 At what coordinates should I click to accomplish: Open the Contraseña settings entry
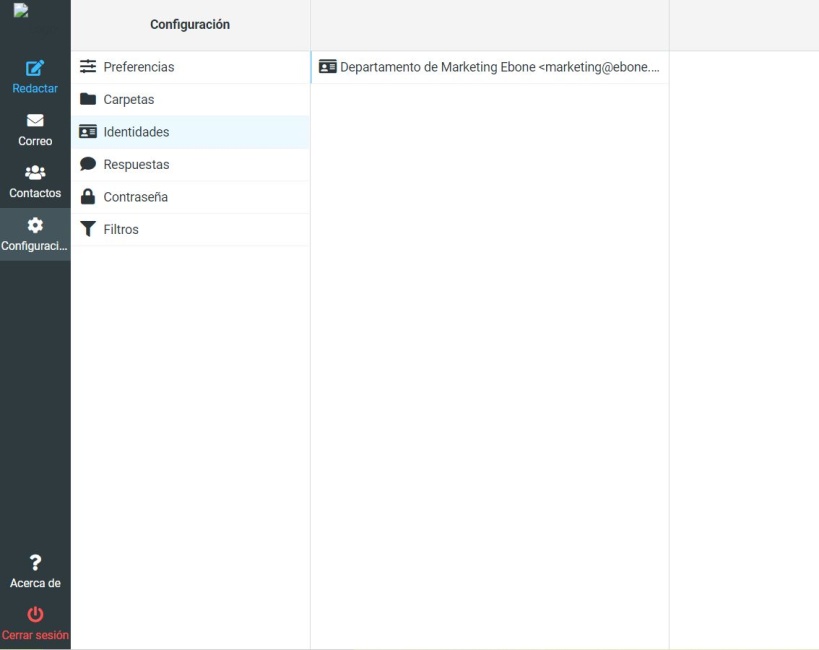pyautogui.click(x=135, y=197)
